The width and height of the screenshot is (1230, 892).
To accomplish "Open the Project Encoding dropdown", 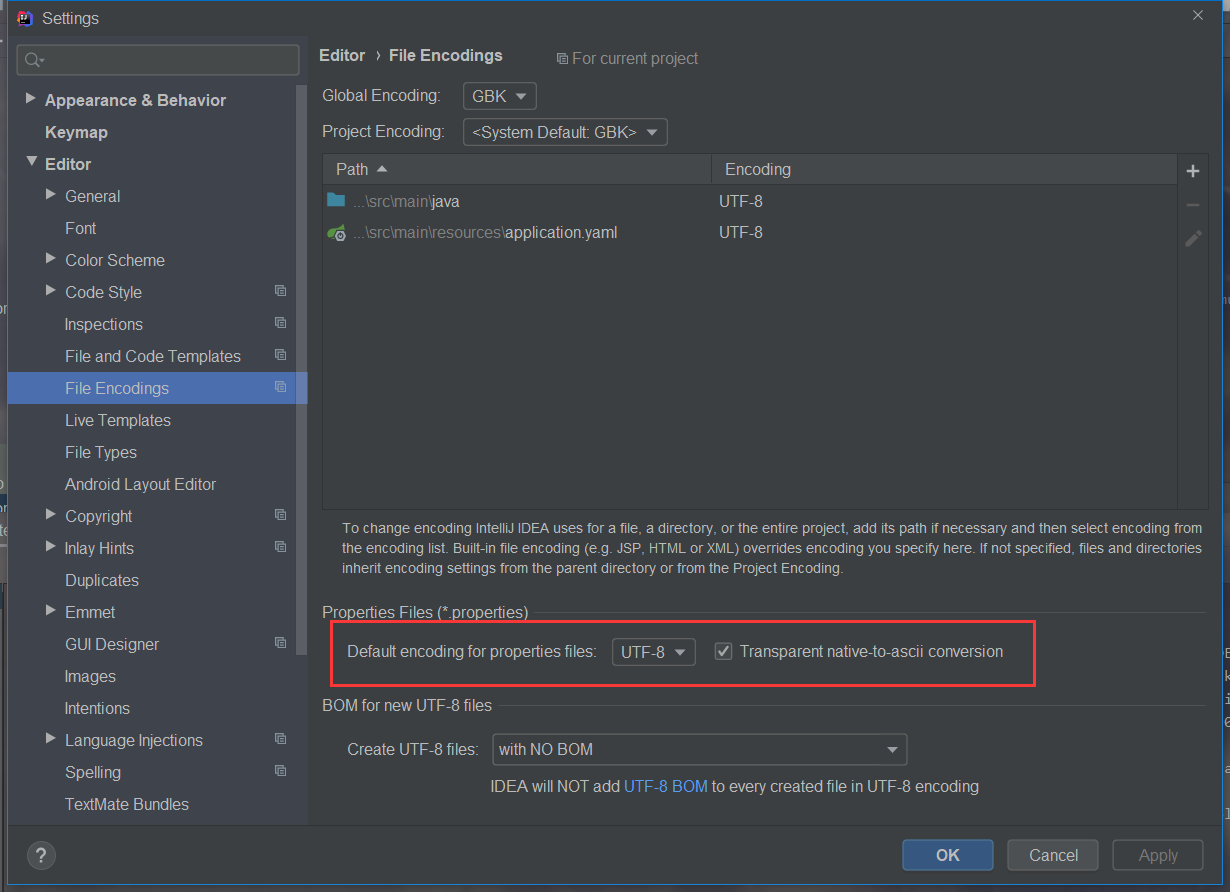I will point(565,132).
